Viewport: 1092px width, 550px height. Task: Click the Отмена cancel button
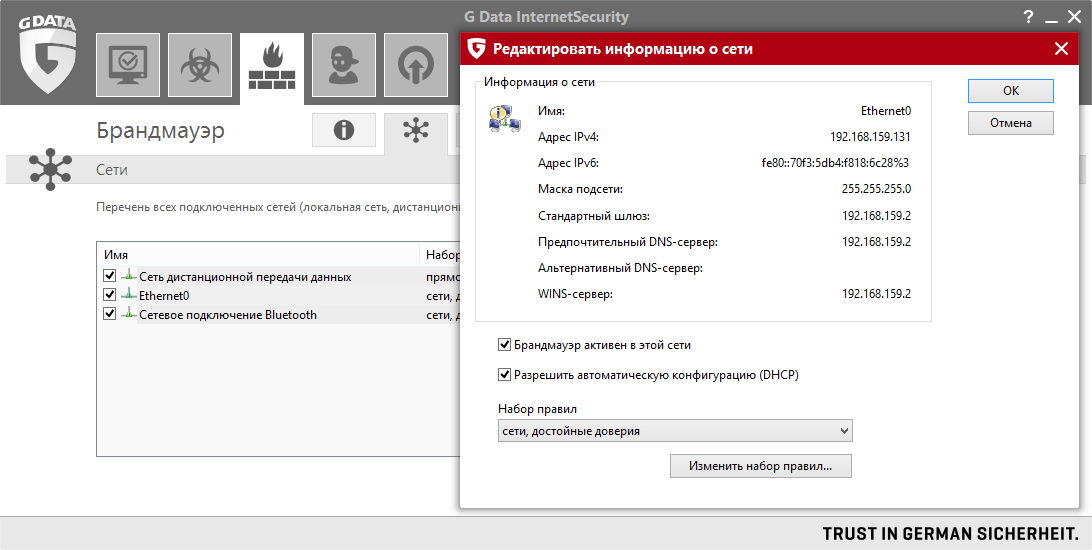[1010, 123]
